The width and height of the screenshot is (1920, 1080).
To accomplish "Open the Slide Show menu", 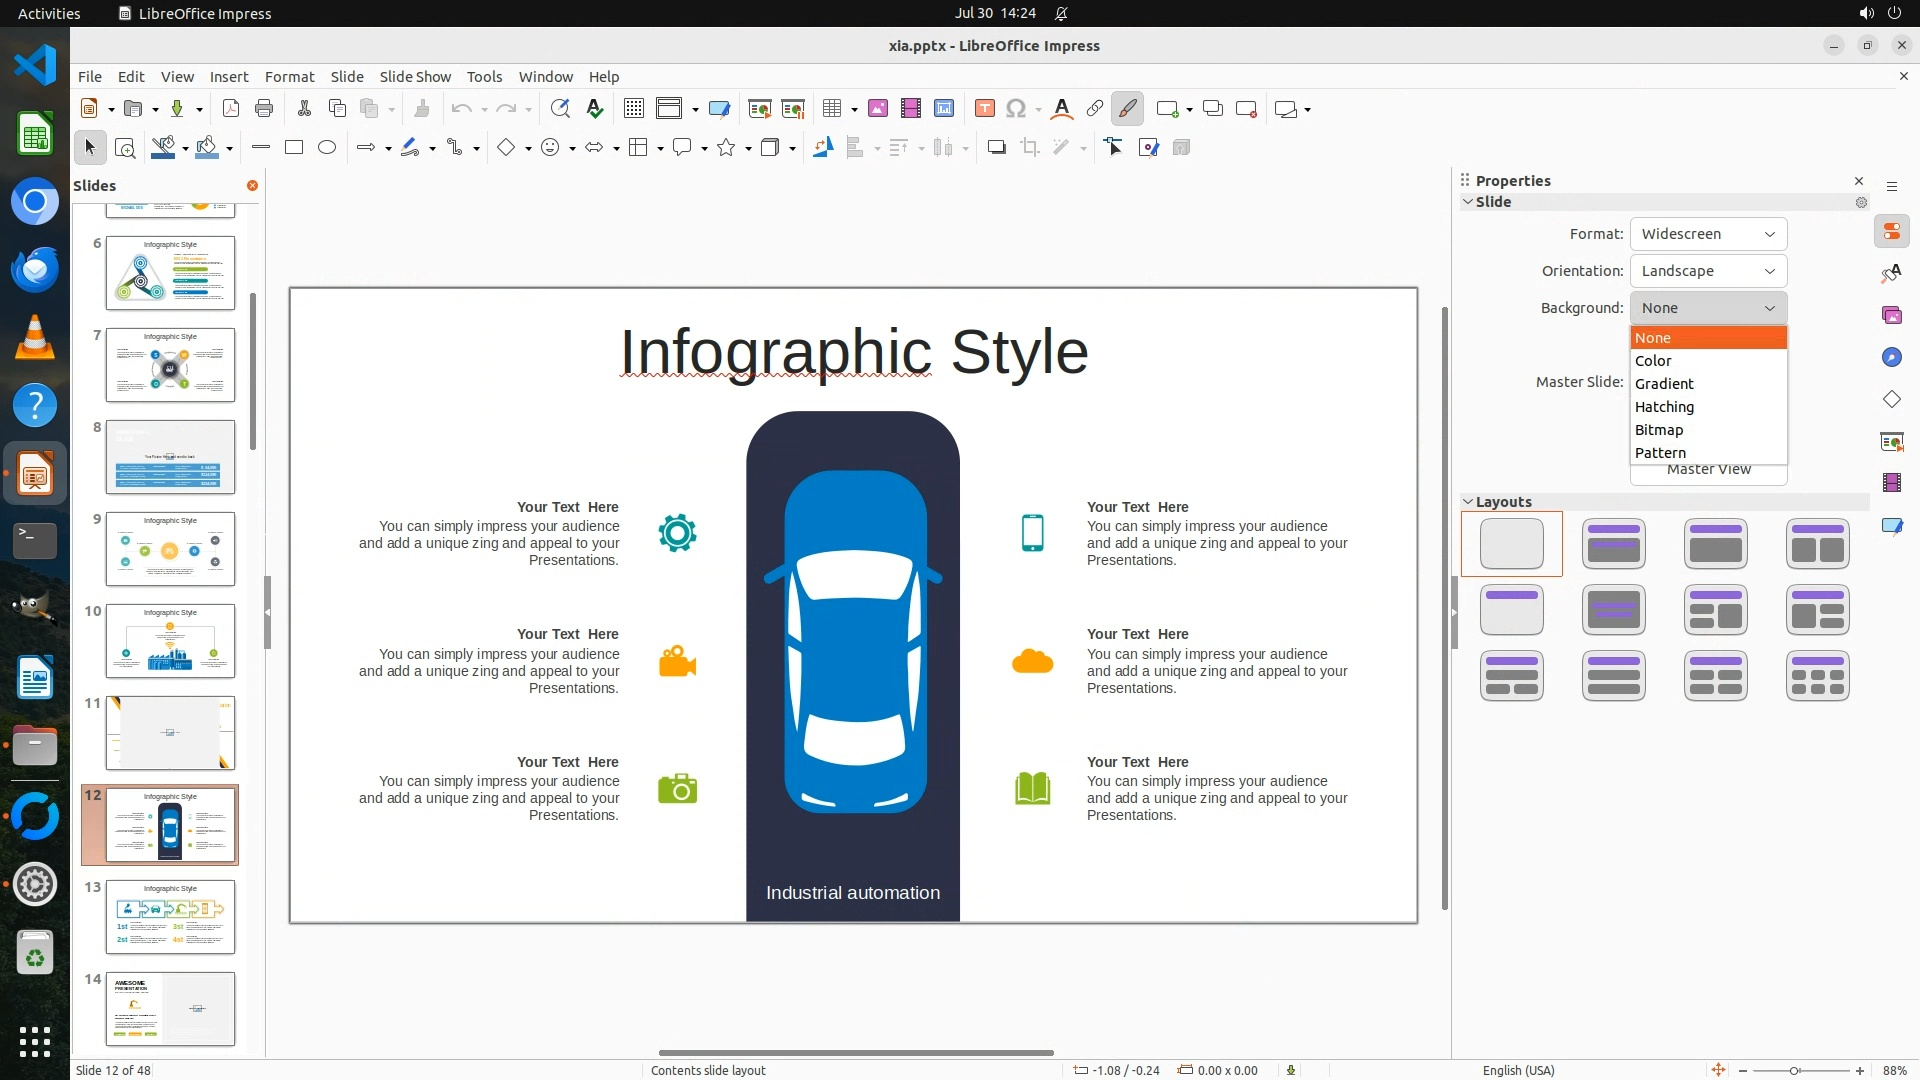I will tap(415, 77).
